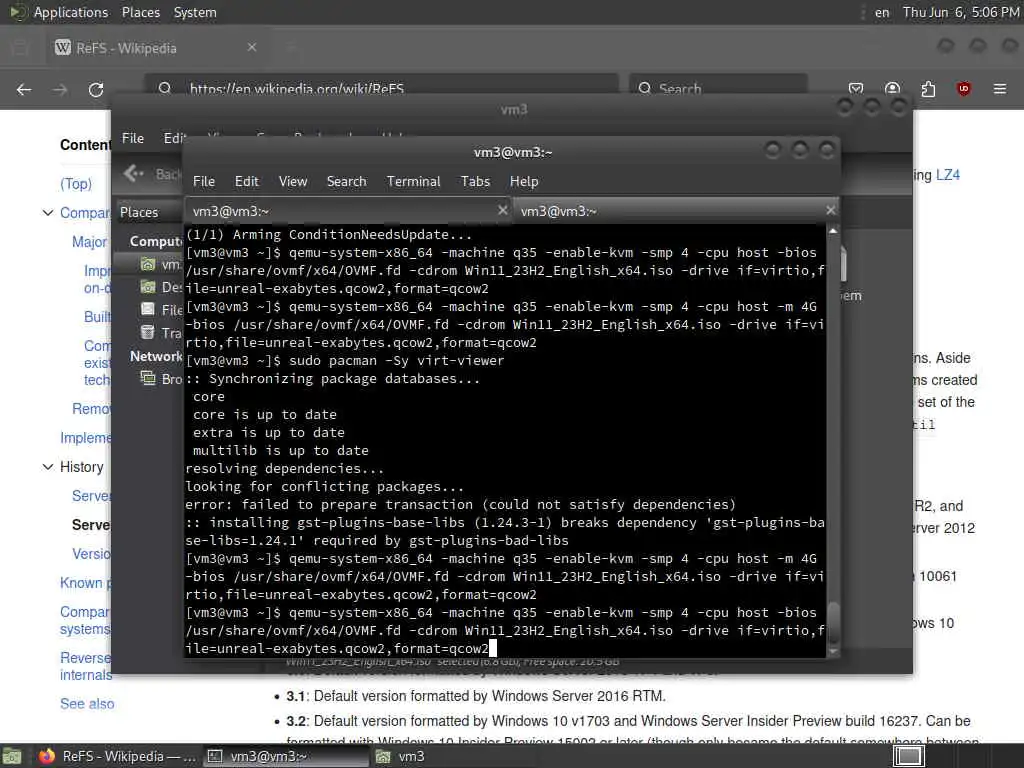
Task: Click the (Top) link in Wikipedia contents
Action: point(76,184)
